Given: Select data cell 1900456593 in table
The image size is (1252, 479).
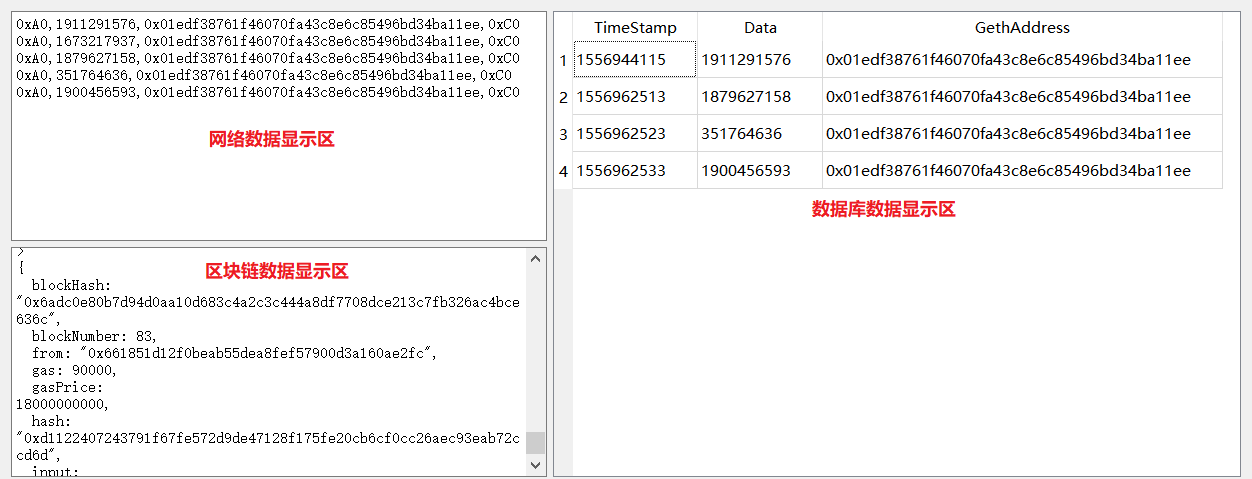Looking at the screenshot, I should pos(760,171).
